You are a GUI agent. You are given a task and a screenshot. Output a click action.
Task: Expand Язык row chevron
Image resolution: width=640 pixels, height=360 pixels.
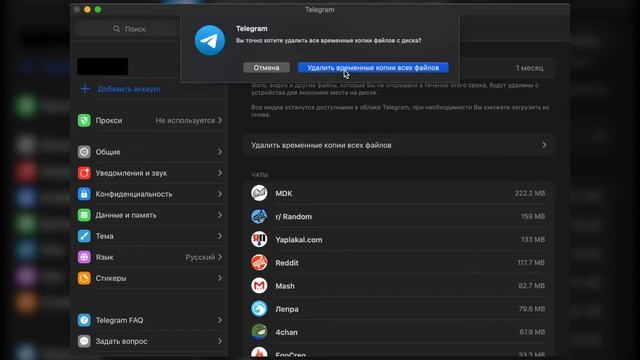(x=220, y=257)
